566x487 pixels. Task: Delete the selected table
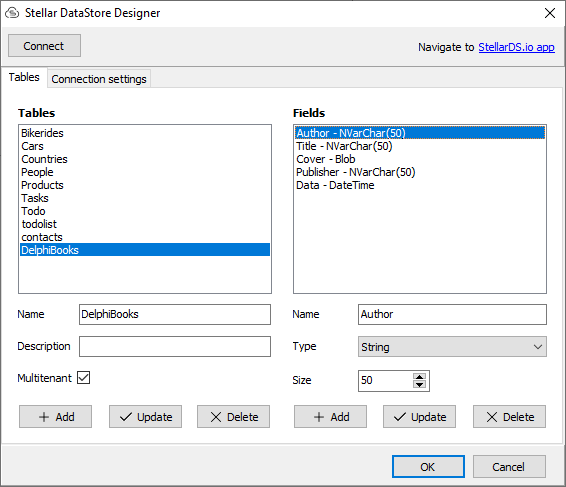pos(233,417)
